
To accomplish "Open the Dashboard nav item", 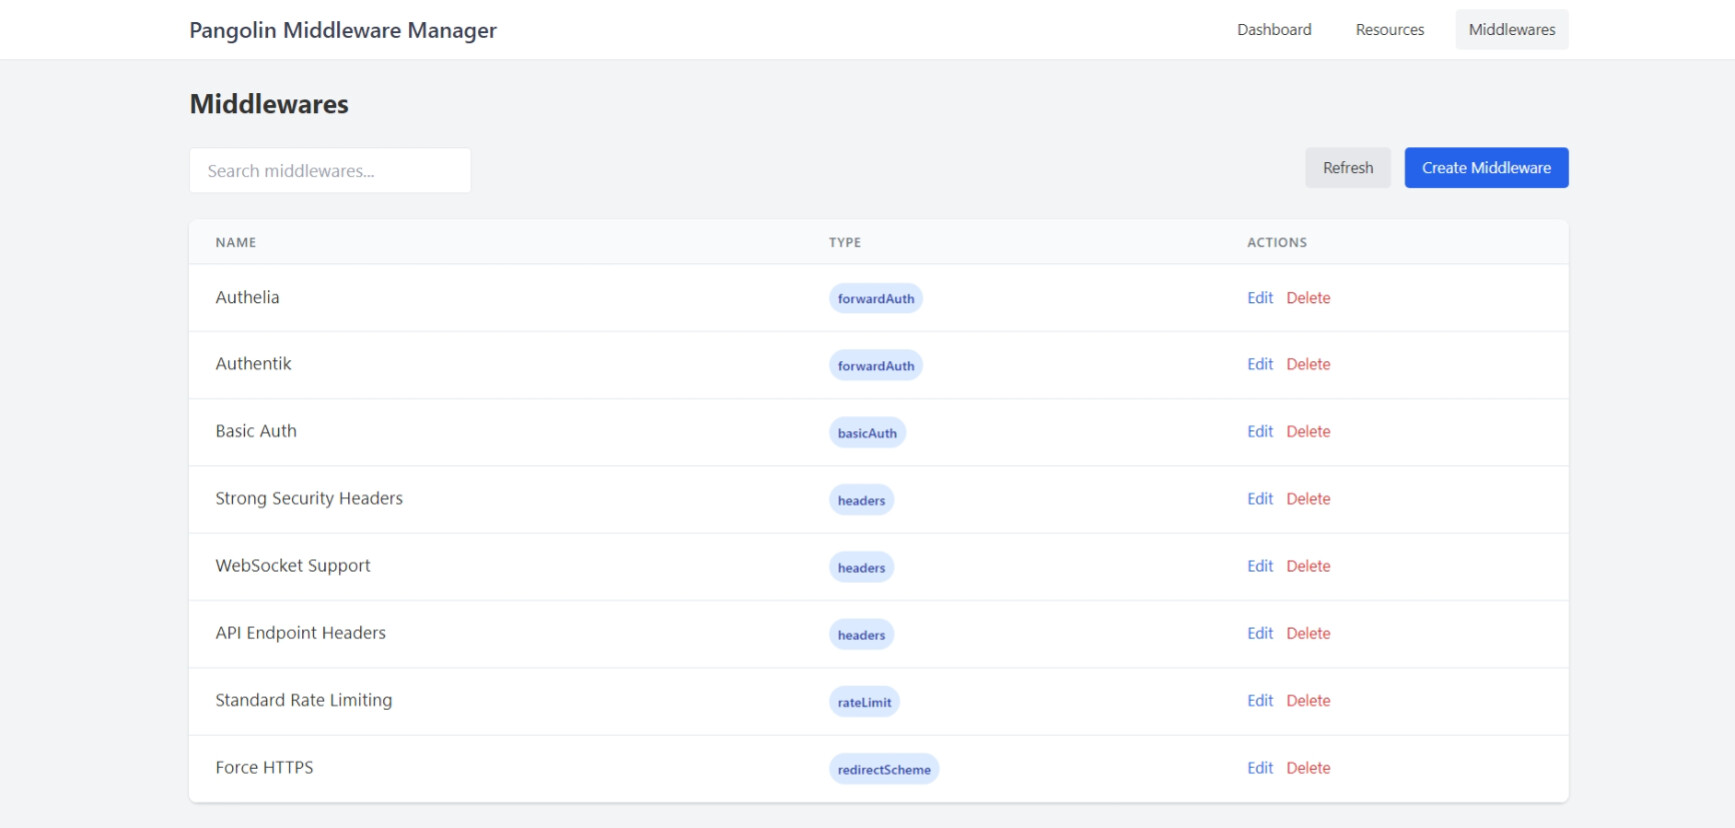I will click(1274, 30).
